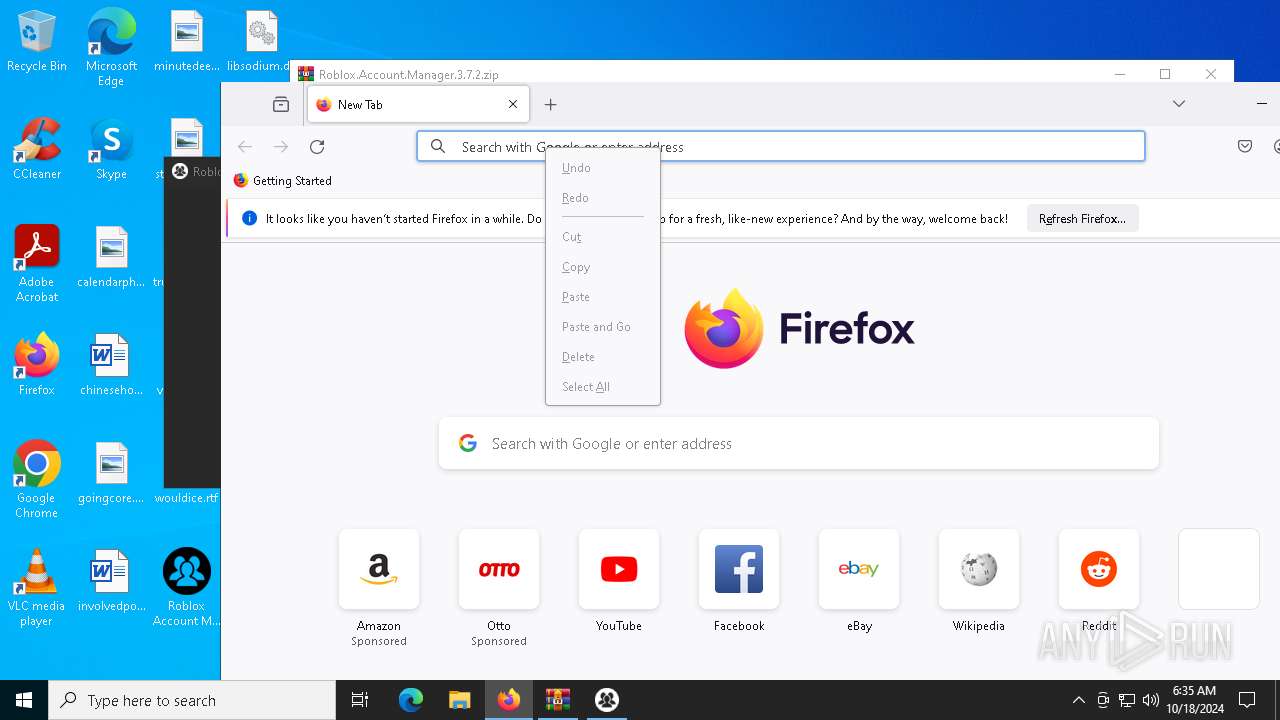Open the Getting Started bookmark
This screenshot has height=720, width=1280.
tap(282, 181)
